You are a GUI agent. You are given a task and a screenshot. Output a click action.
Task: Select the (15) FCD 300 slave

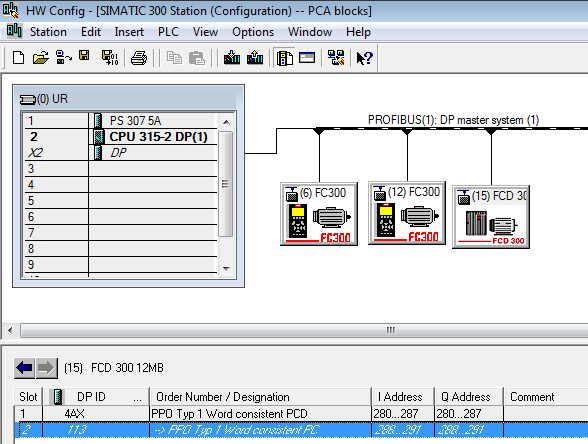pos(491,217)
